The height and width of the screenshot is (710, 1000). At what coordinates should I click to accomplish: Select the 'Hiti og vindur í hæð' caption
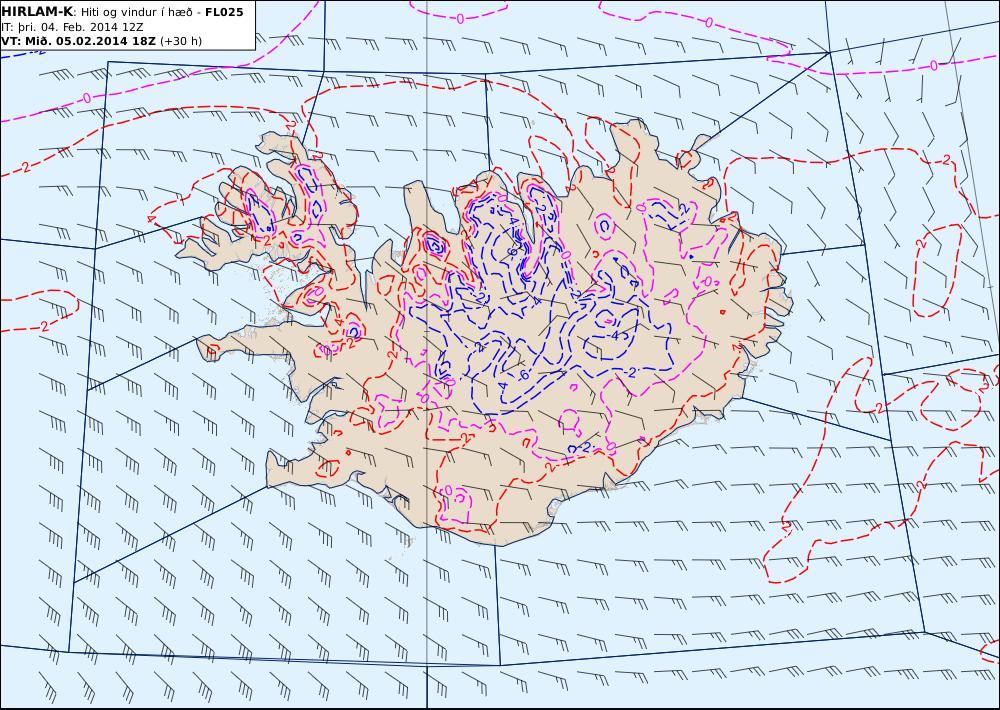(x=136, y=12)
